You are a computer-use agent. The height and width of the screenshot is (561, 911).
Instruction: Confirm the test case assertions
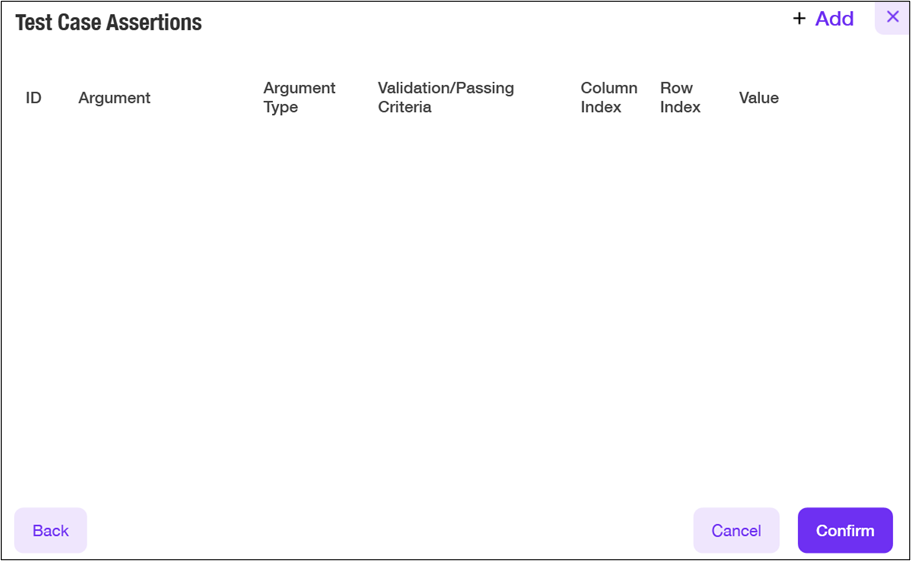click(x=845, y=530)
